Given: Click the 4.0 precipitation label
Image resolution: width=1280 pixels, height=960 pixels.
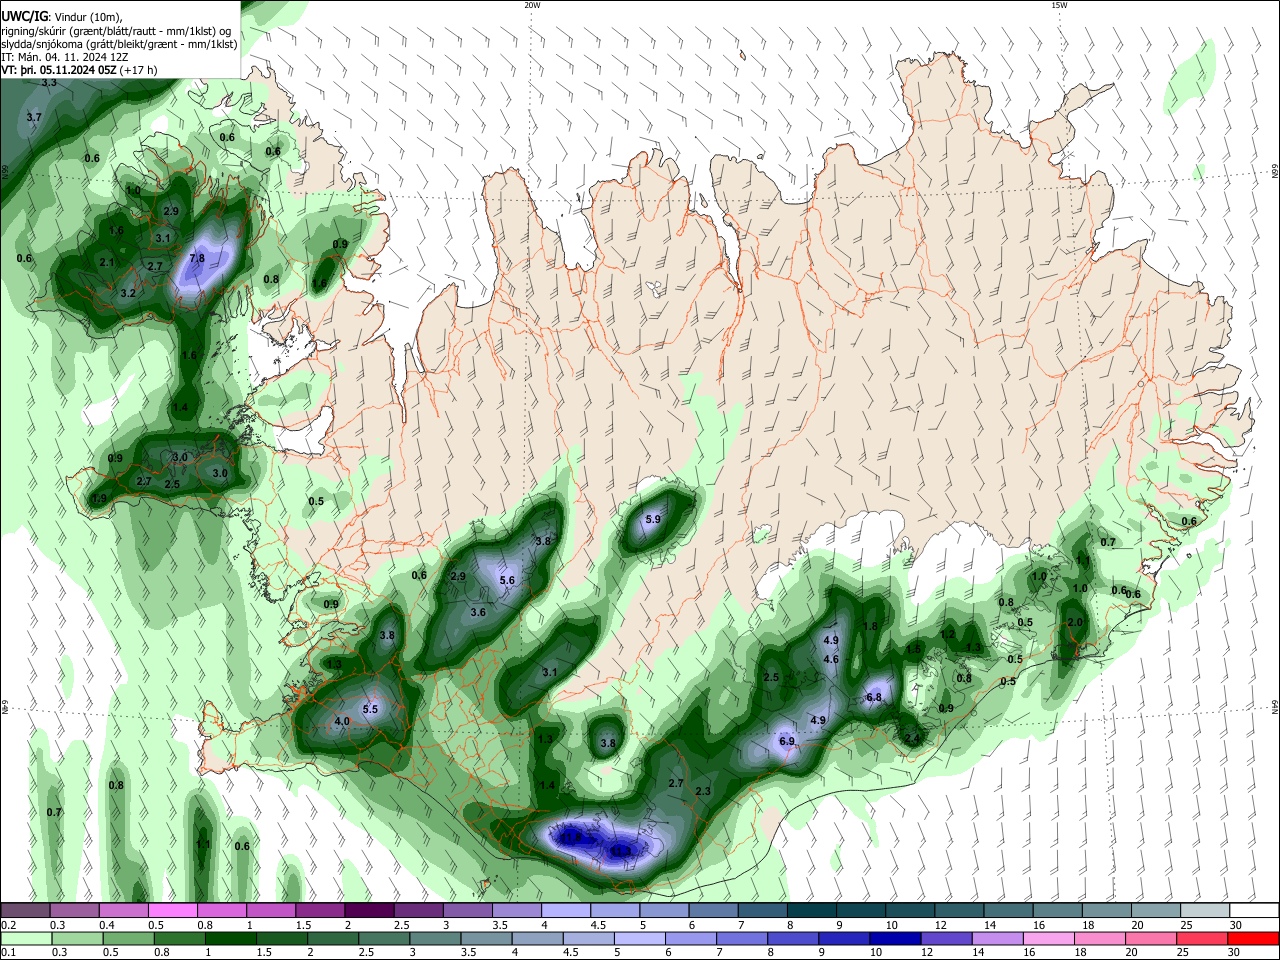Looking at the screenshot, I should 342,721.
